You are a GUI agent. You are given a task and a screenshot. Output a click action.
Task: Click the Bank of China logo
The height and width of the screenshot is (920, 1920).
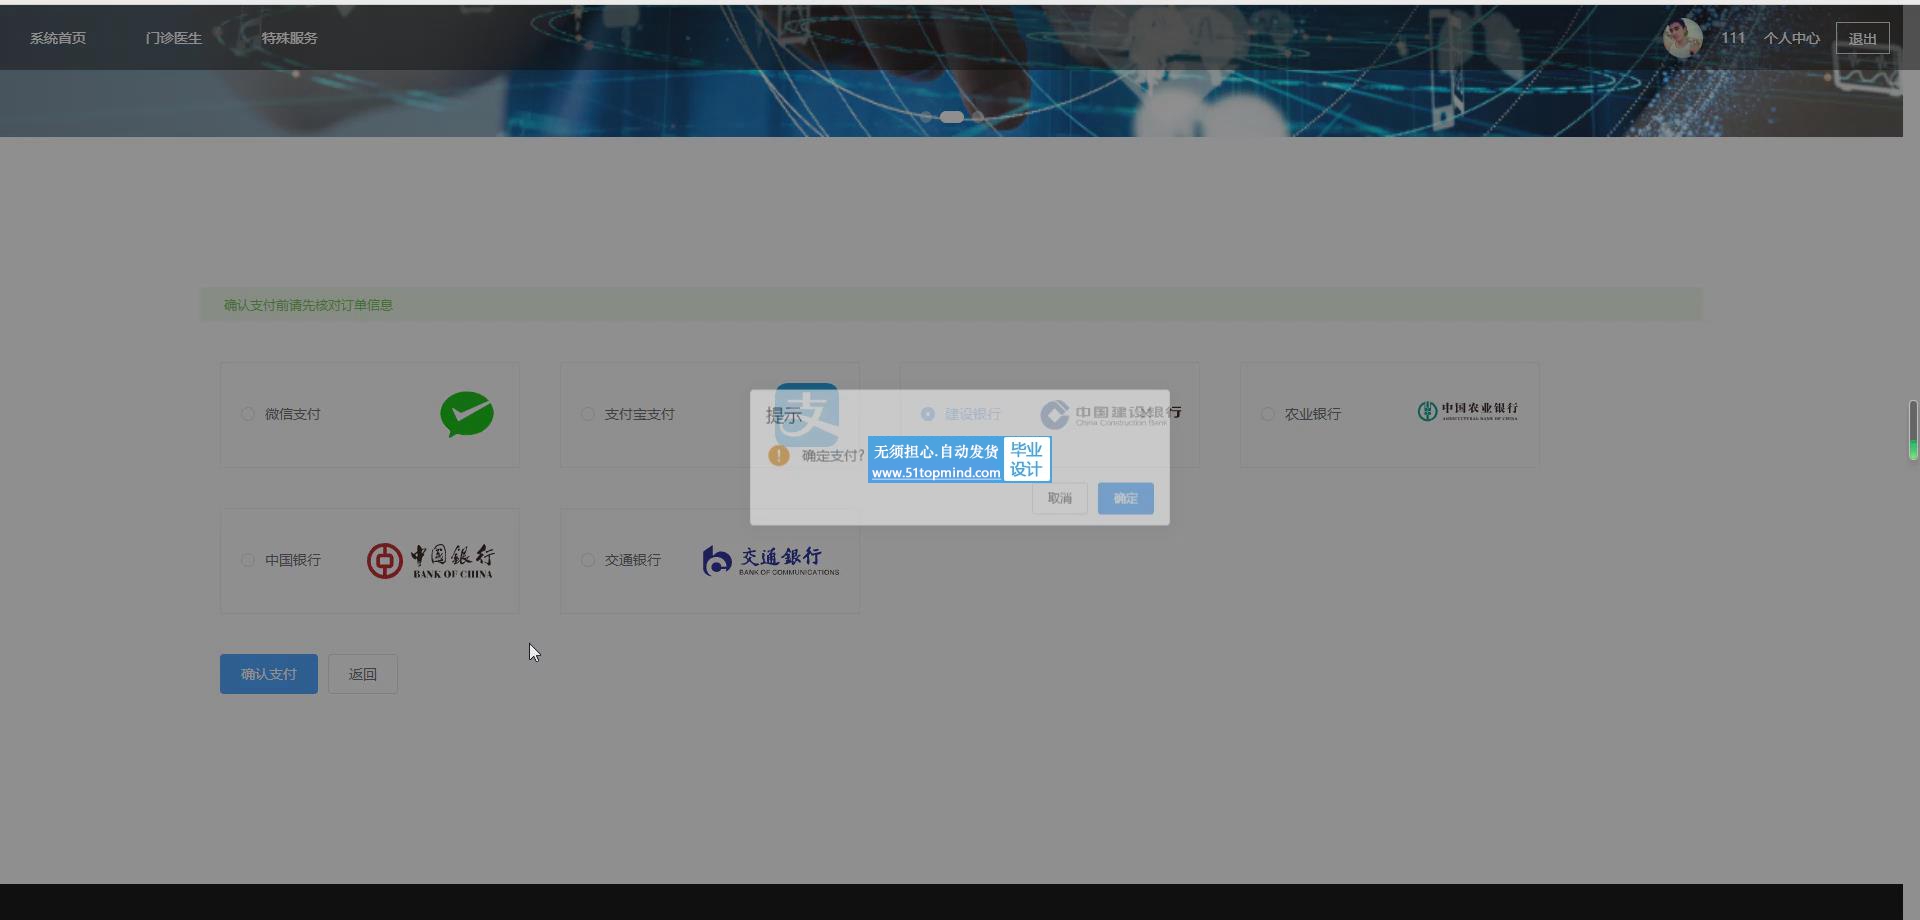[431, 561]
